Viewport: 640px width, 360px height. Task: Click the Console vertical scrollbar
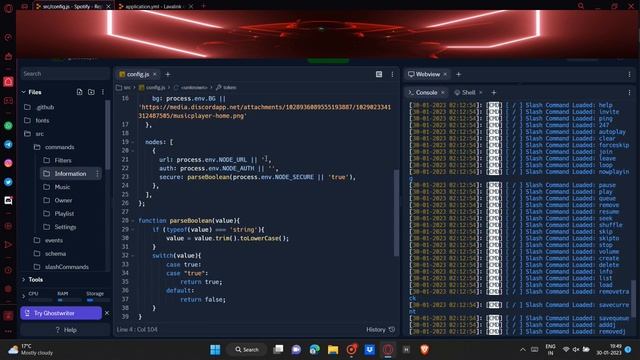(633, 298)
